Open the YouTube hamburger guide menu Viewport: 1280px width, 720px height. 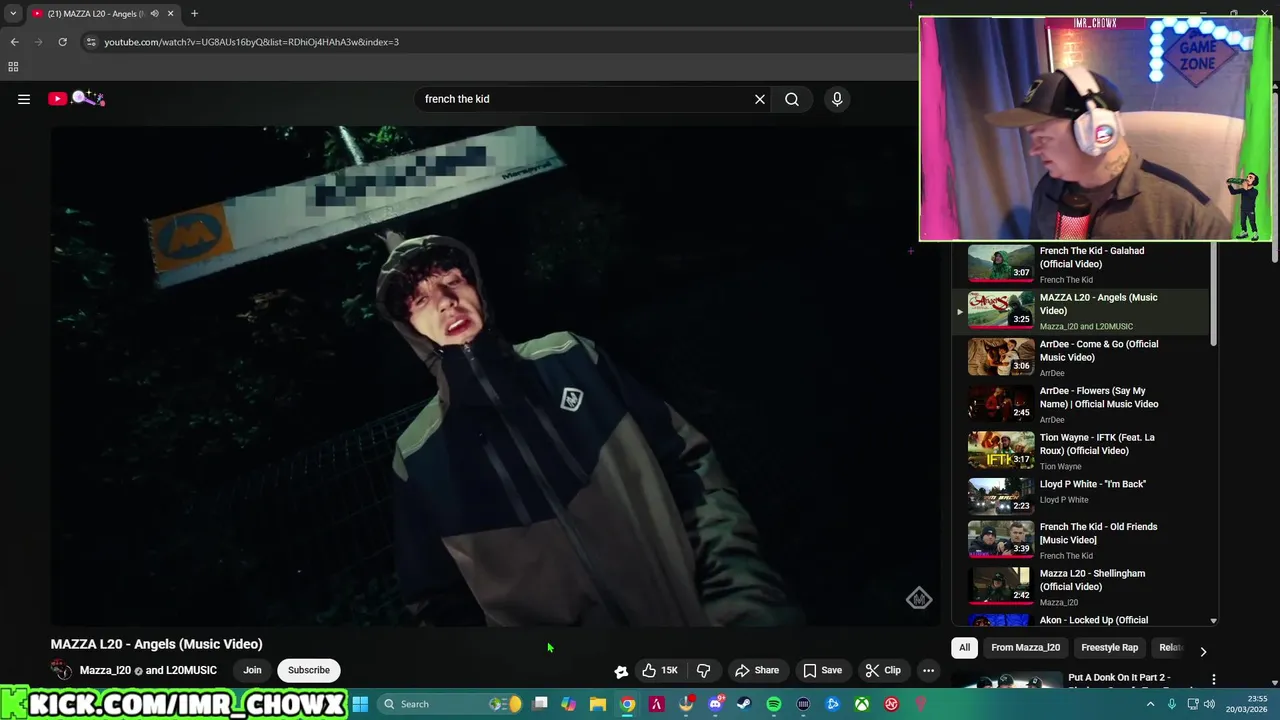tap(24, 99)
